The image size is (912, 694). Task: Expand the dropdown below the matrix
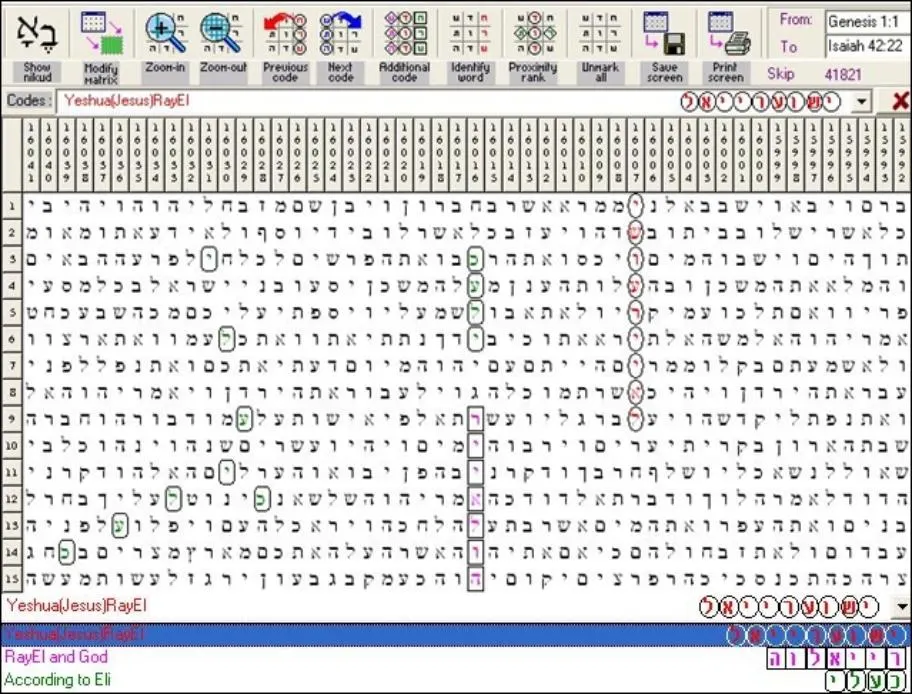coord(902,607)
